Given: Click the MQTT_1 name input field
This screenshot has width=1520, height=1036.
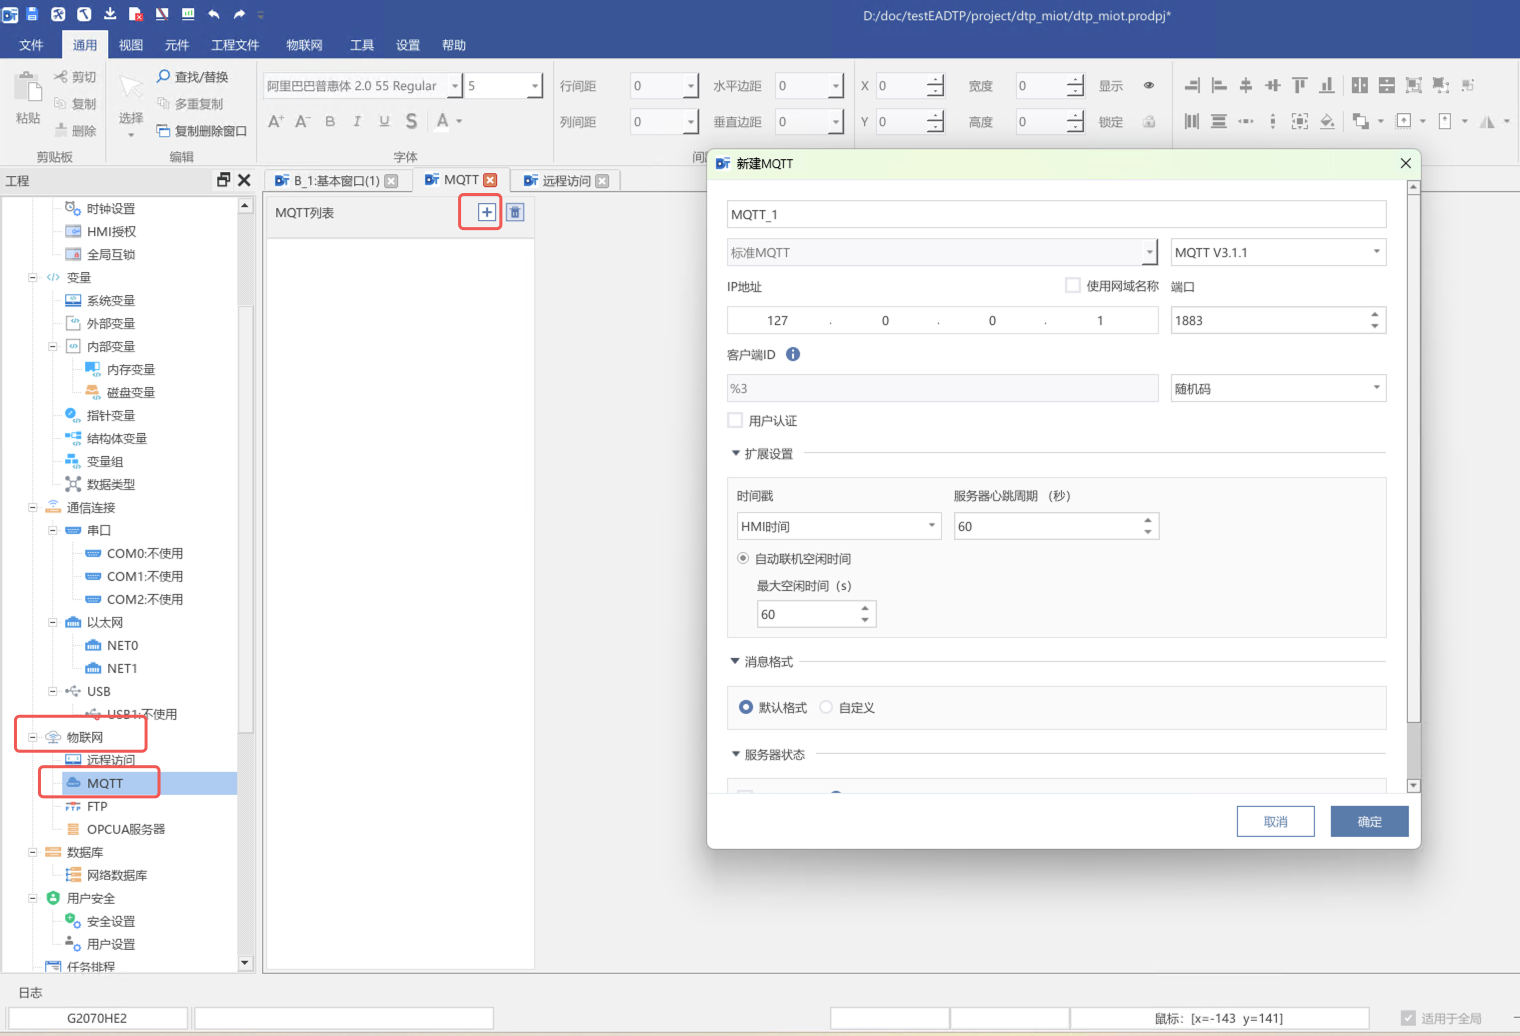Looking at the screenshot, I should click(1056, 214).
